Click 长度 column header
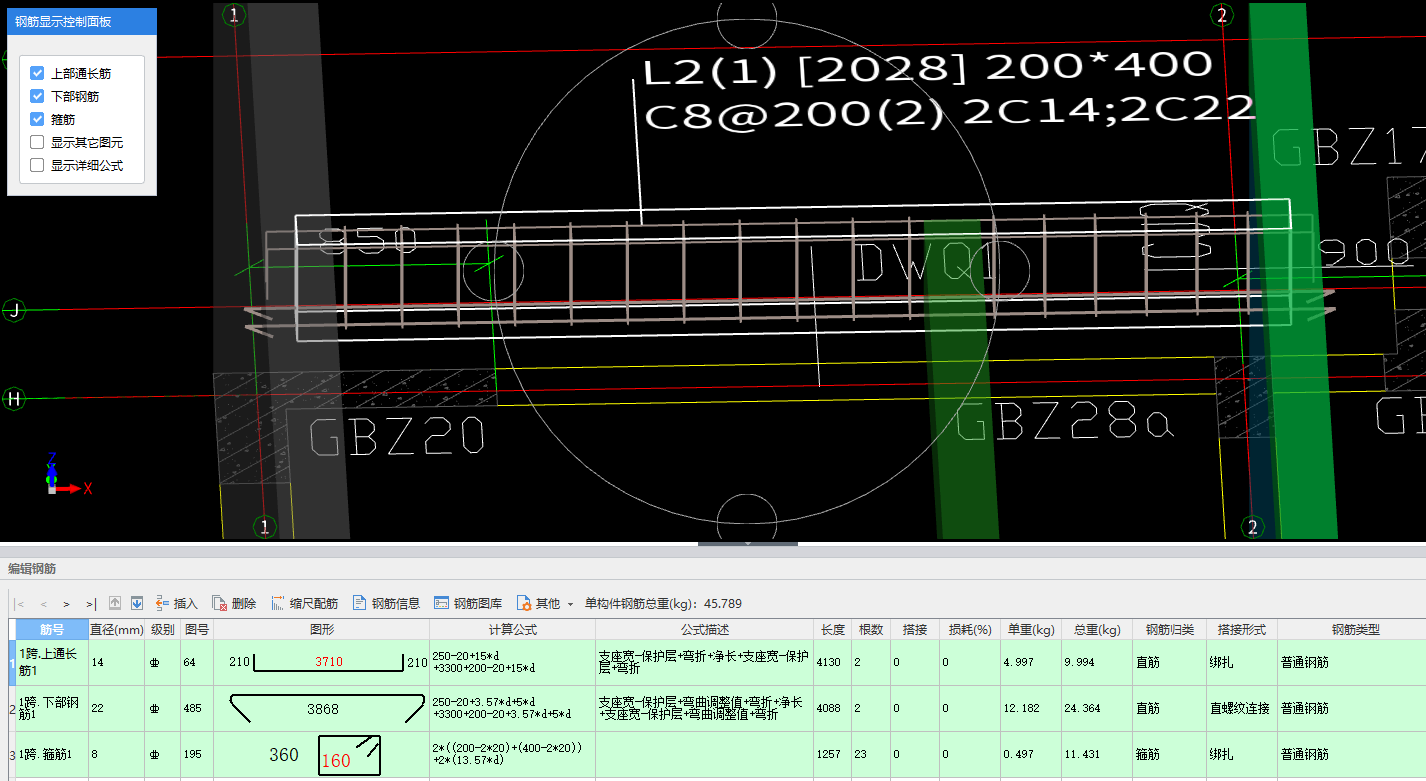The width and height of the screenshot is (1426, 781). pos(833,629)
